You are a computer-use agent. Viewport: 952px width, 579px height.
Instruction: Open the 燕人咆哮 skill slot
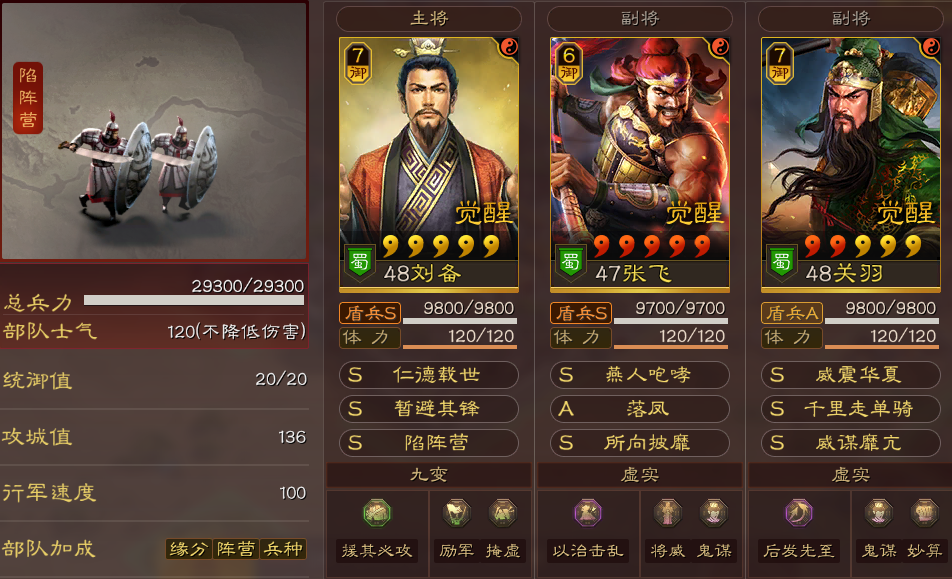click(x=639, y=374)
